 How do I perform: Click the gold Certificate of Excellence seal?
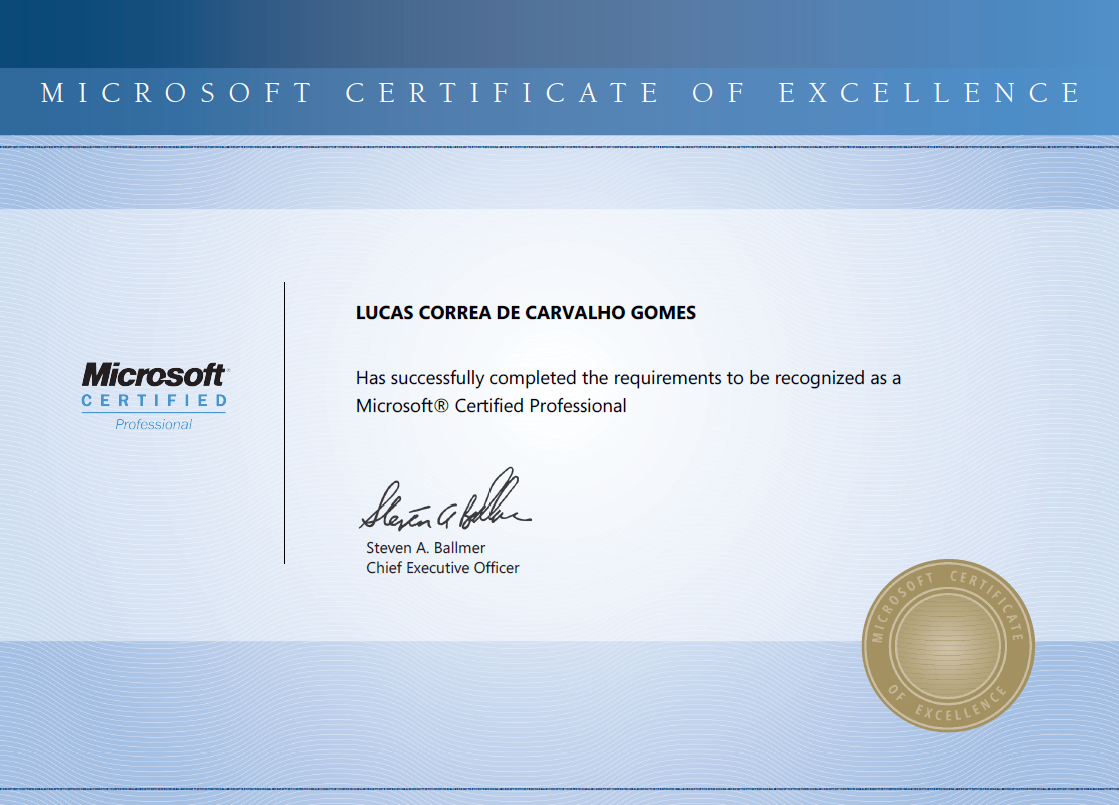948,645
